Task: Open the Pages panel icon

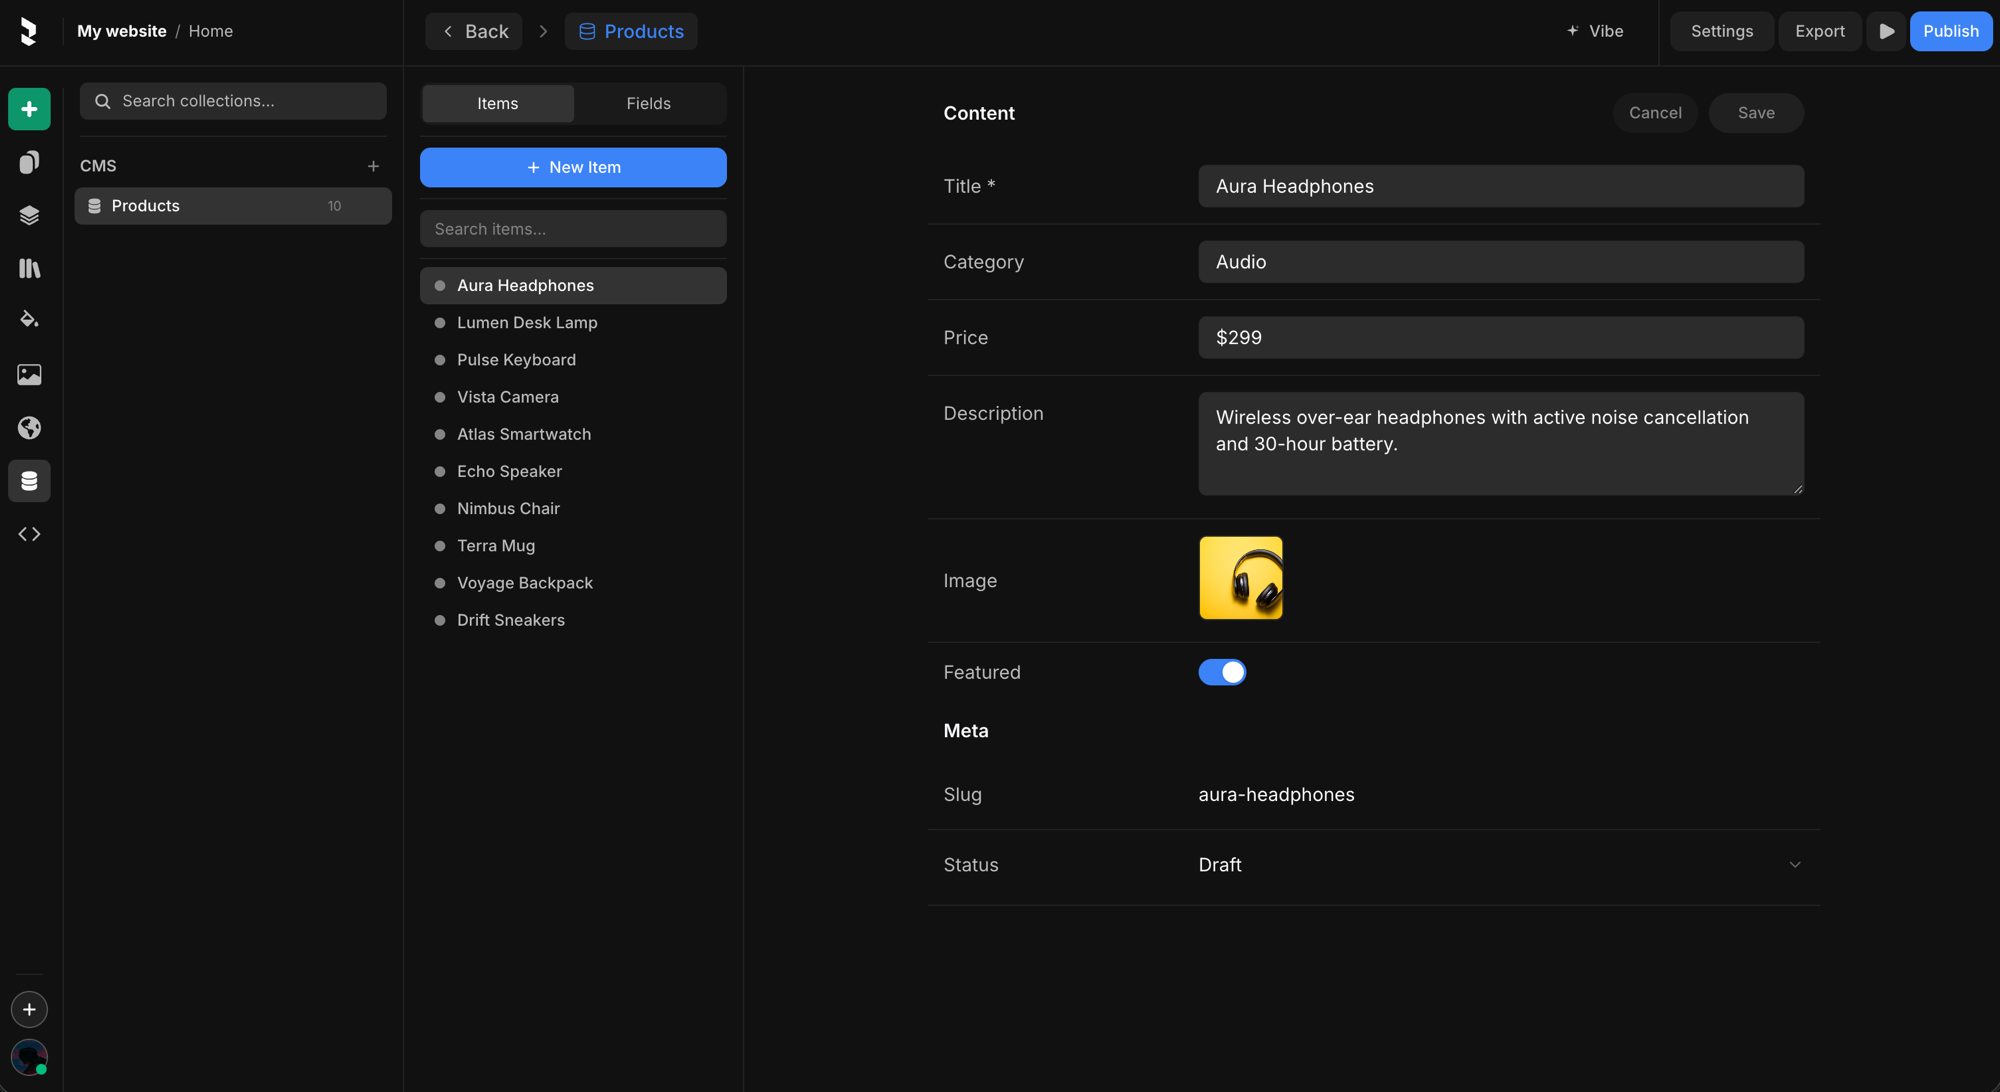Action: click(x=29, y=162)
